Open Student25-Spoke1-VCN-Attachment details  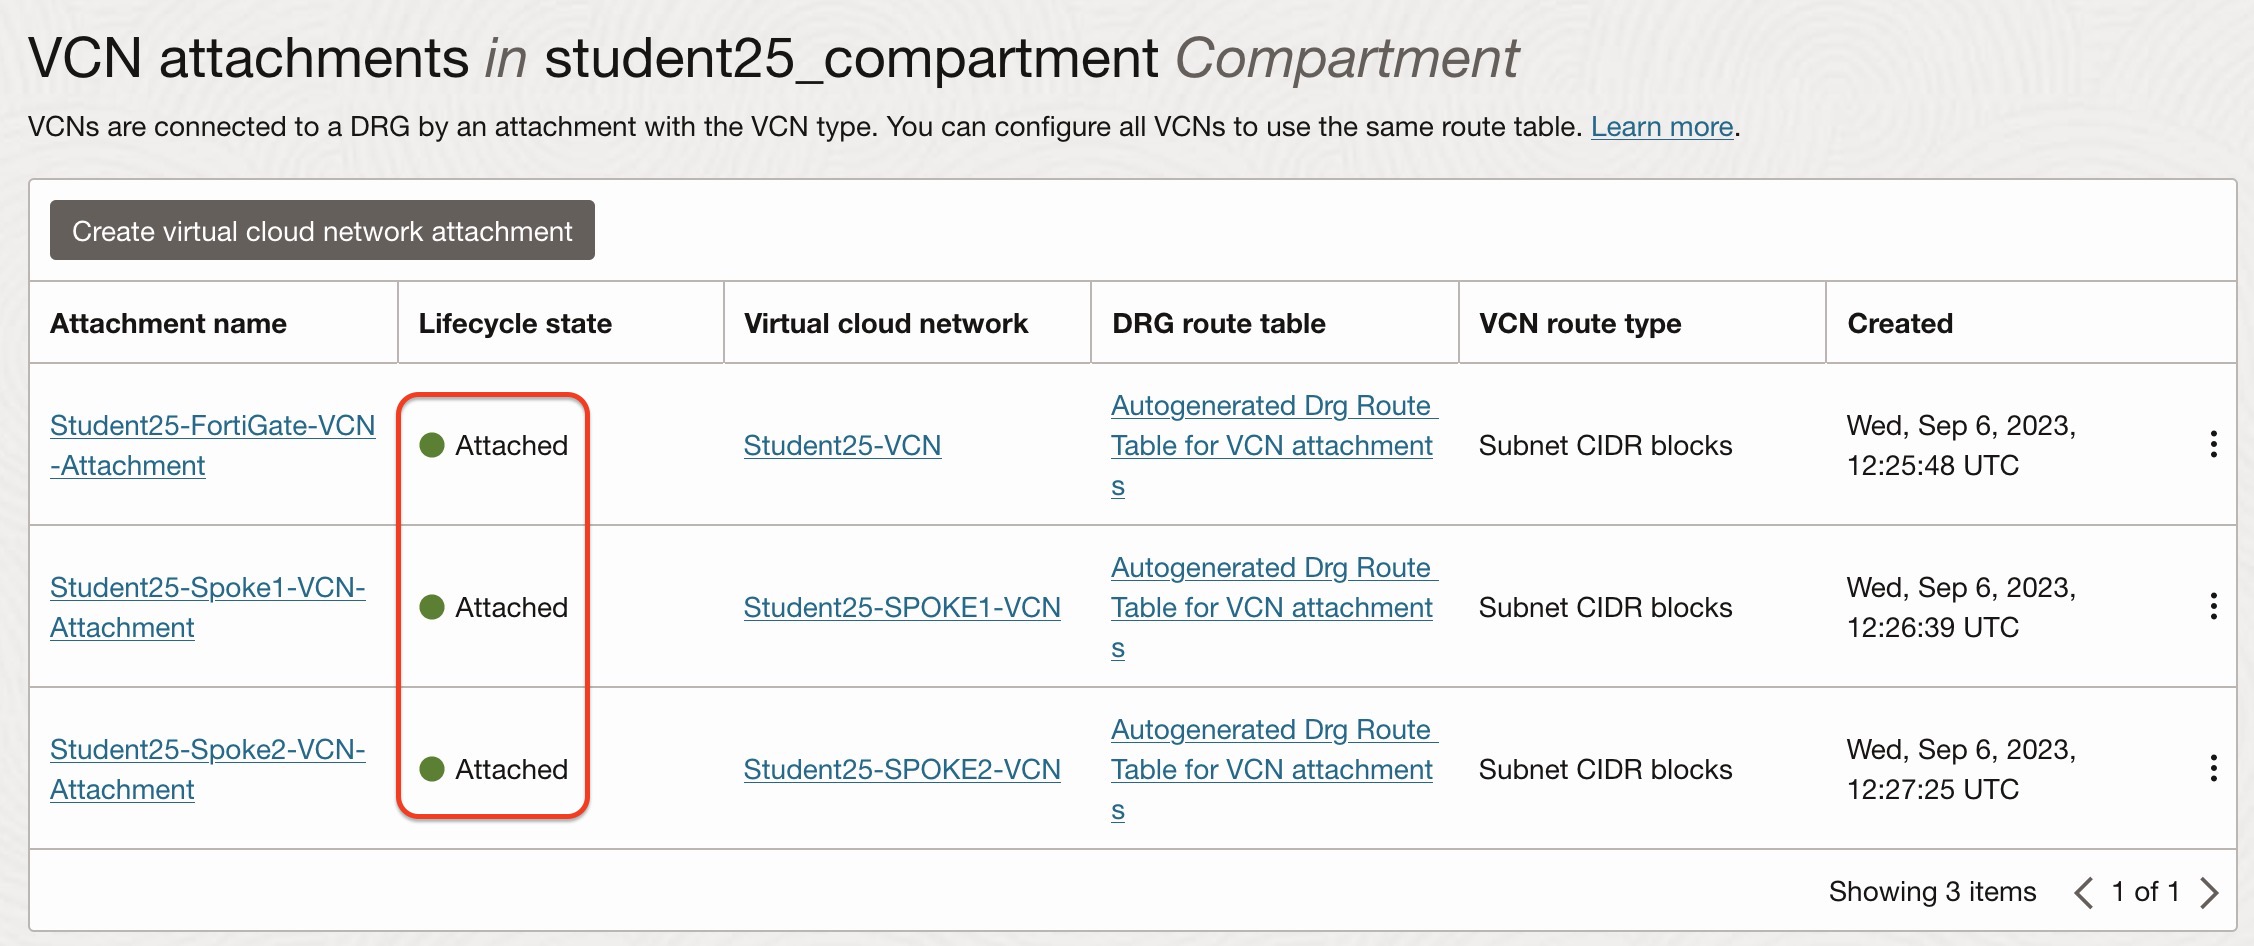pos(207,607)
